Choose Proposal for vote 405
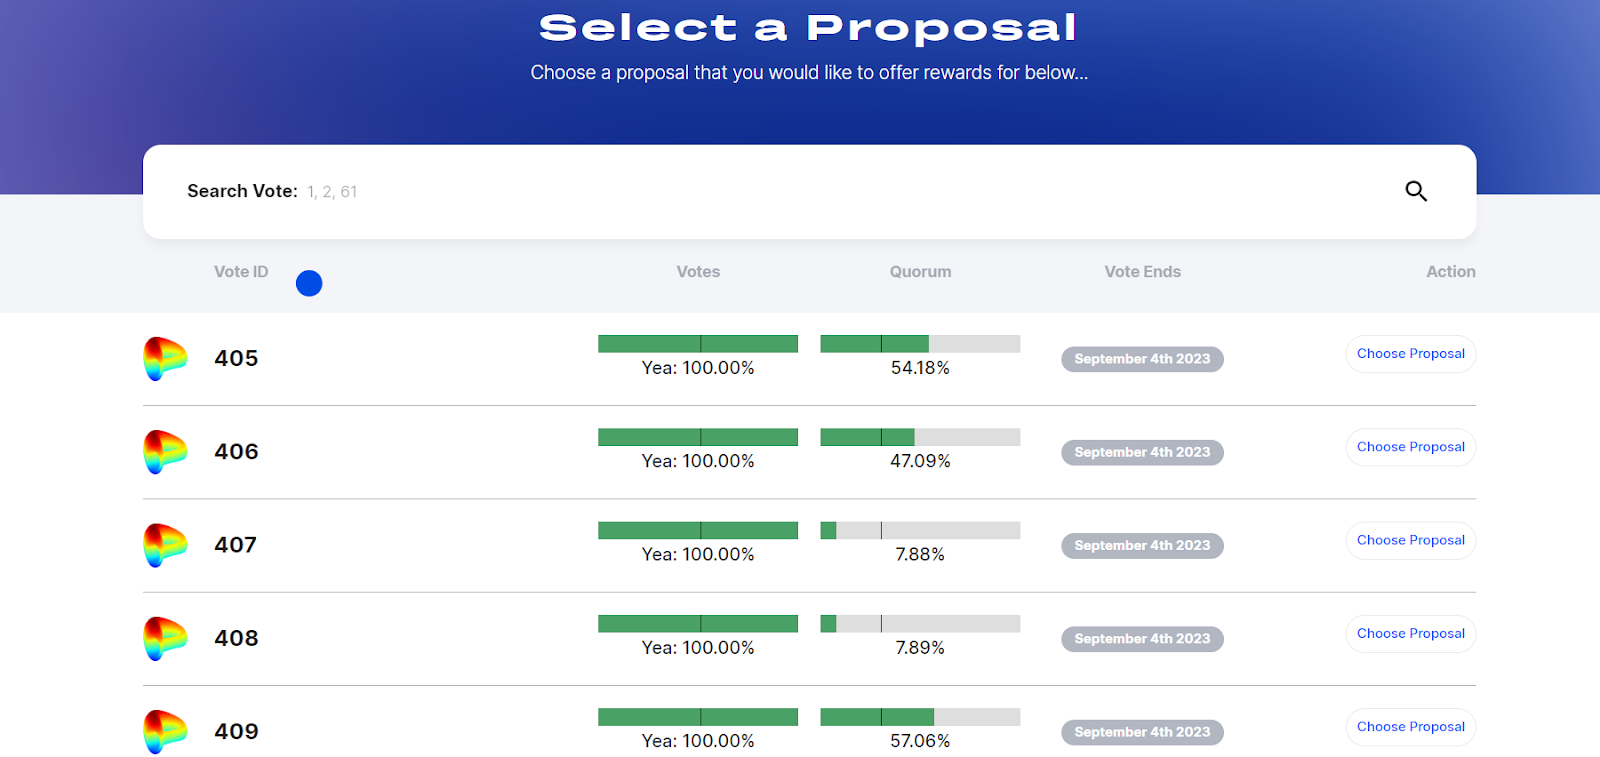1600x757 pixels. tap(1410, 354)
